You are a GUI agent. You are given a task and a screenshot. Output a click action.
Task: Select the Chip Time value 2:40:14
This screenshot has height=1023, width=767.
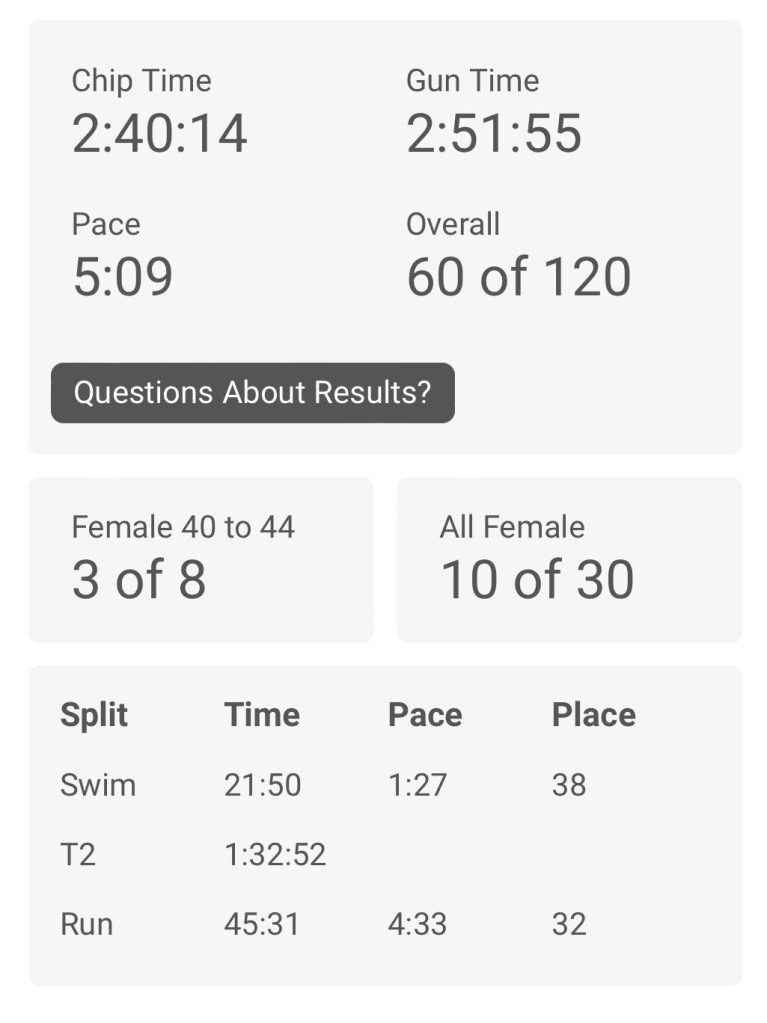[159, 133]
